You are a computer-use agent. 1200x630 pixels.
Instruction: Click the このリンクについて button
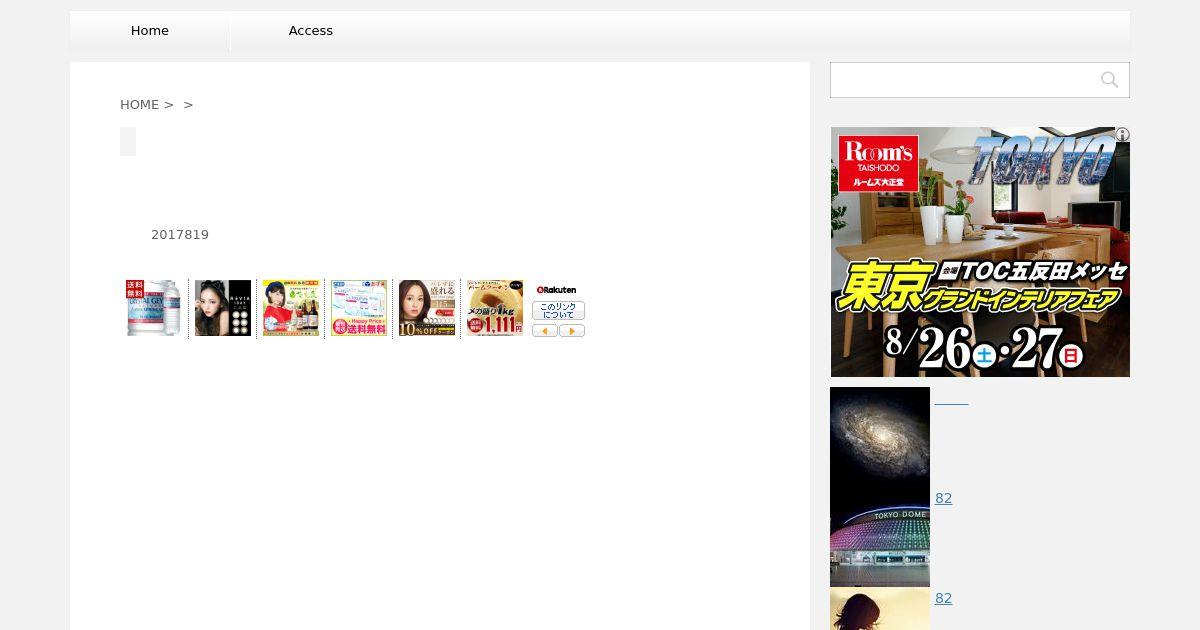pyautogui.click(x=558, y=310)
